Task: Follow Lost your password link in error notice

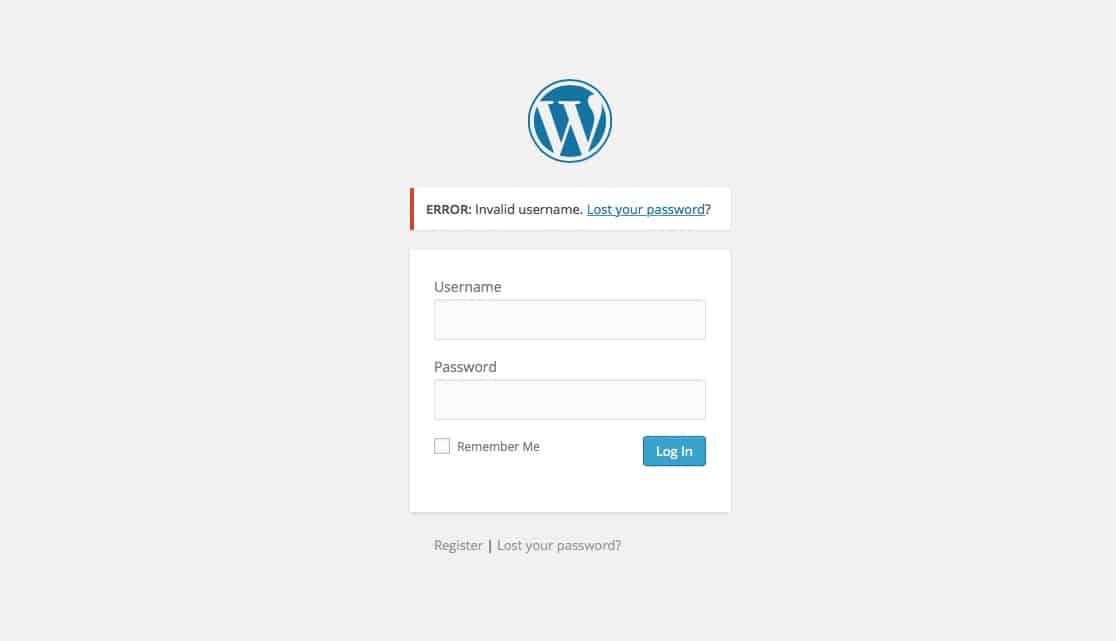Action: point(646,209)
